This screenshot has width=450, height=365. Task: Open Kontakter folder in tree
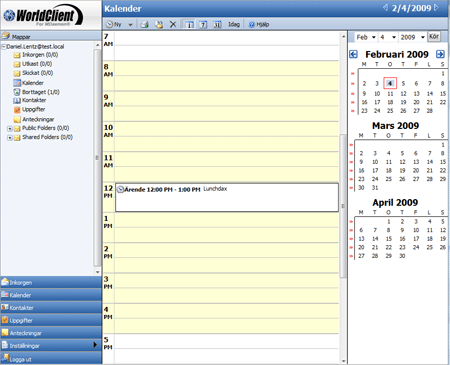pyautogui.click(x=30, y=100)
